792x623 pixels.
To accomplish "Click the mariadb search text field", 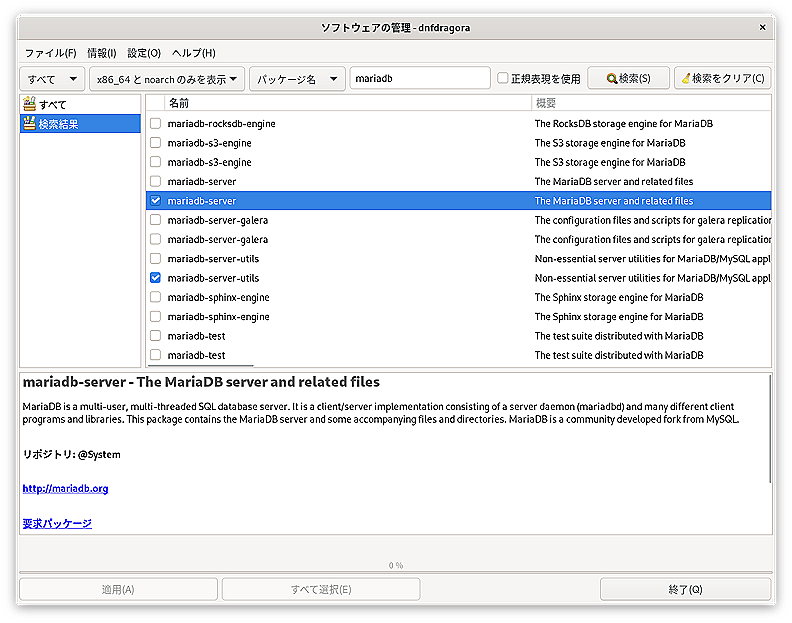I will click(x=420, y=78).
